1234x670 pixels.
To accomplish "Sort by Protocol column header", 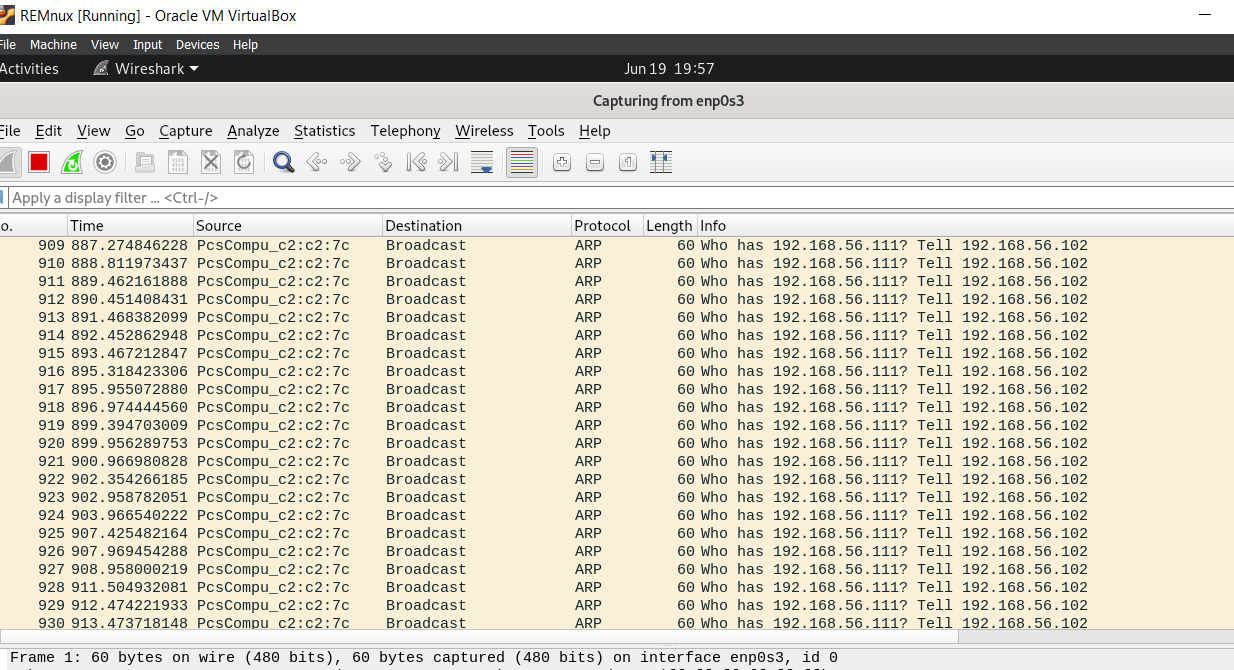I will 607,225.
